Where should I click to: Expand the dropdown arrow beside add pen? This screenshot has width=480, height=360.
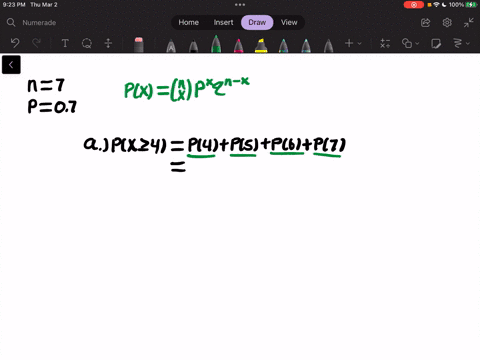tap(359, 43)
